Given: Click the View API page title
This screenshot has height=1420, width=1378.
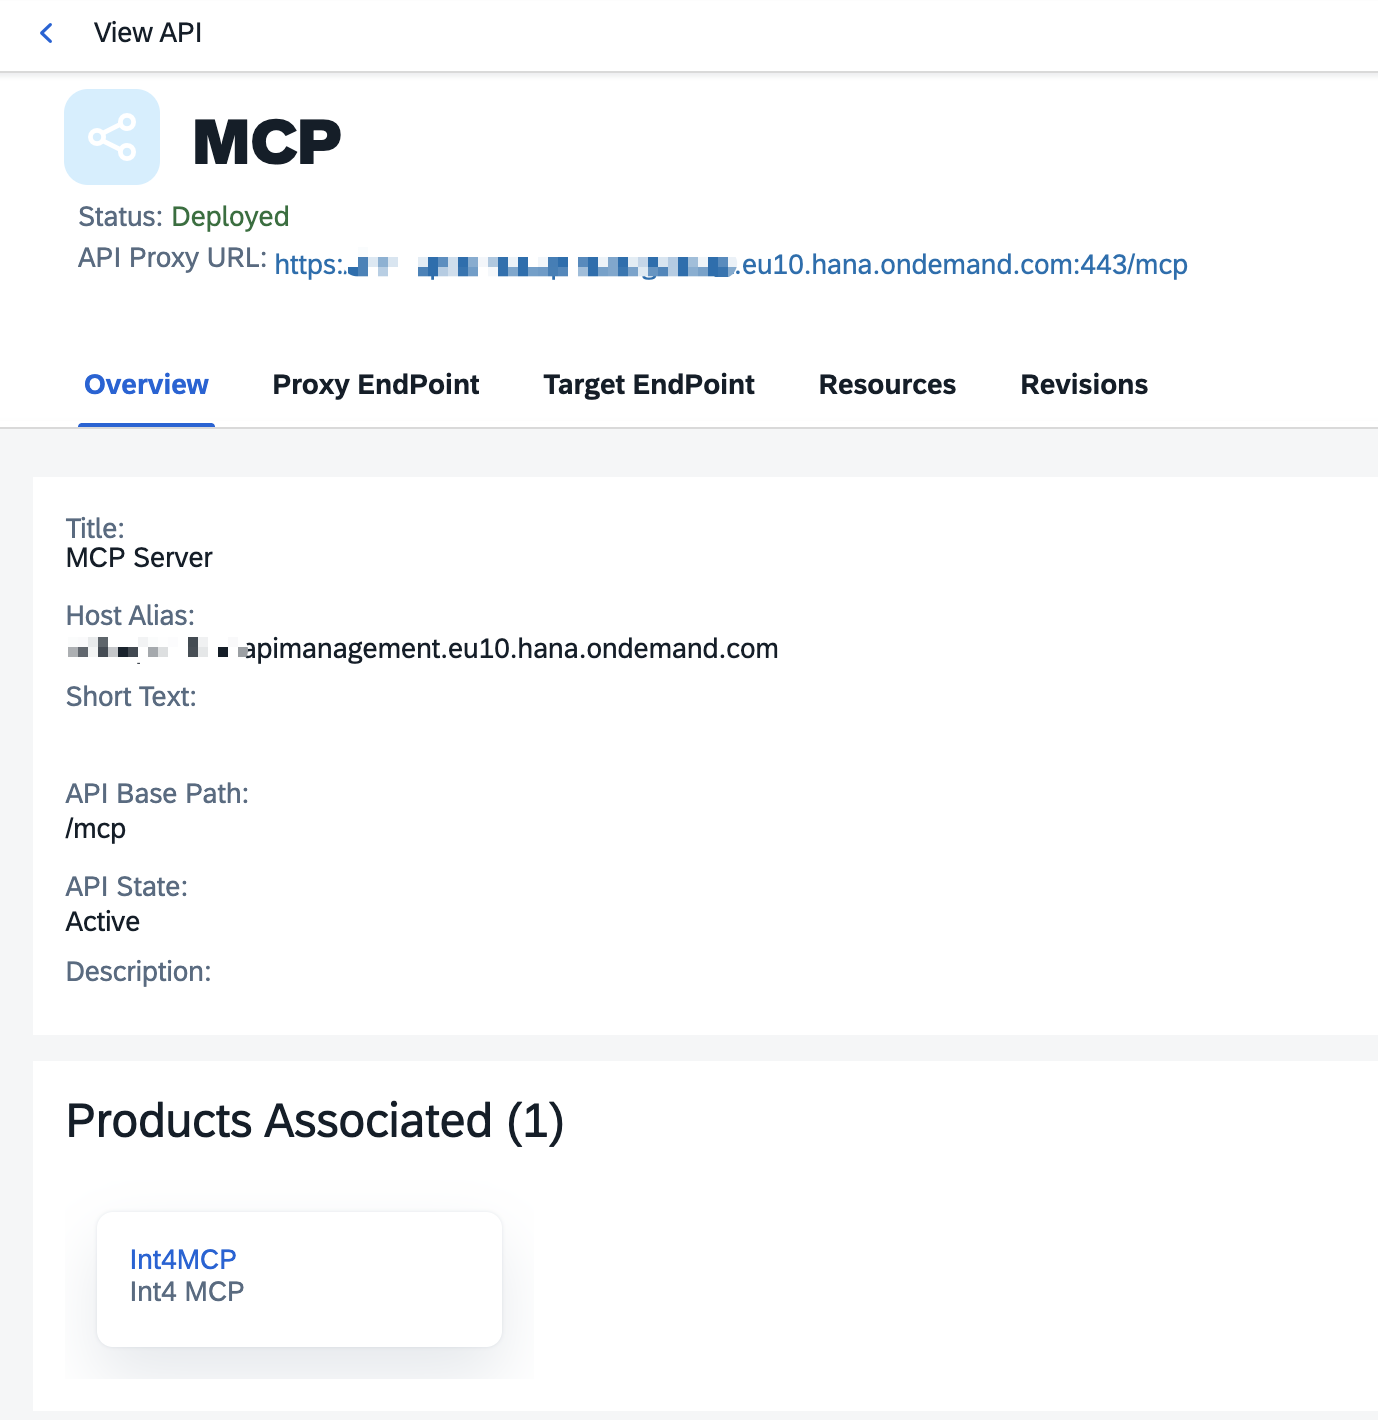Looking at the screenshot, I should (148, 33).
